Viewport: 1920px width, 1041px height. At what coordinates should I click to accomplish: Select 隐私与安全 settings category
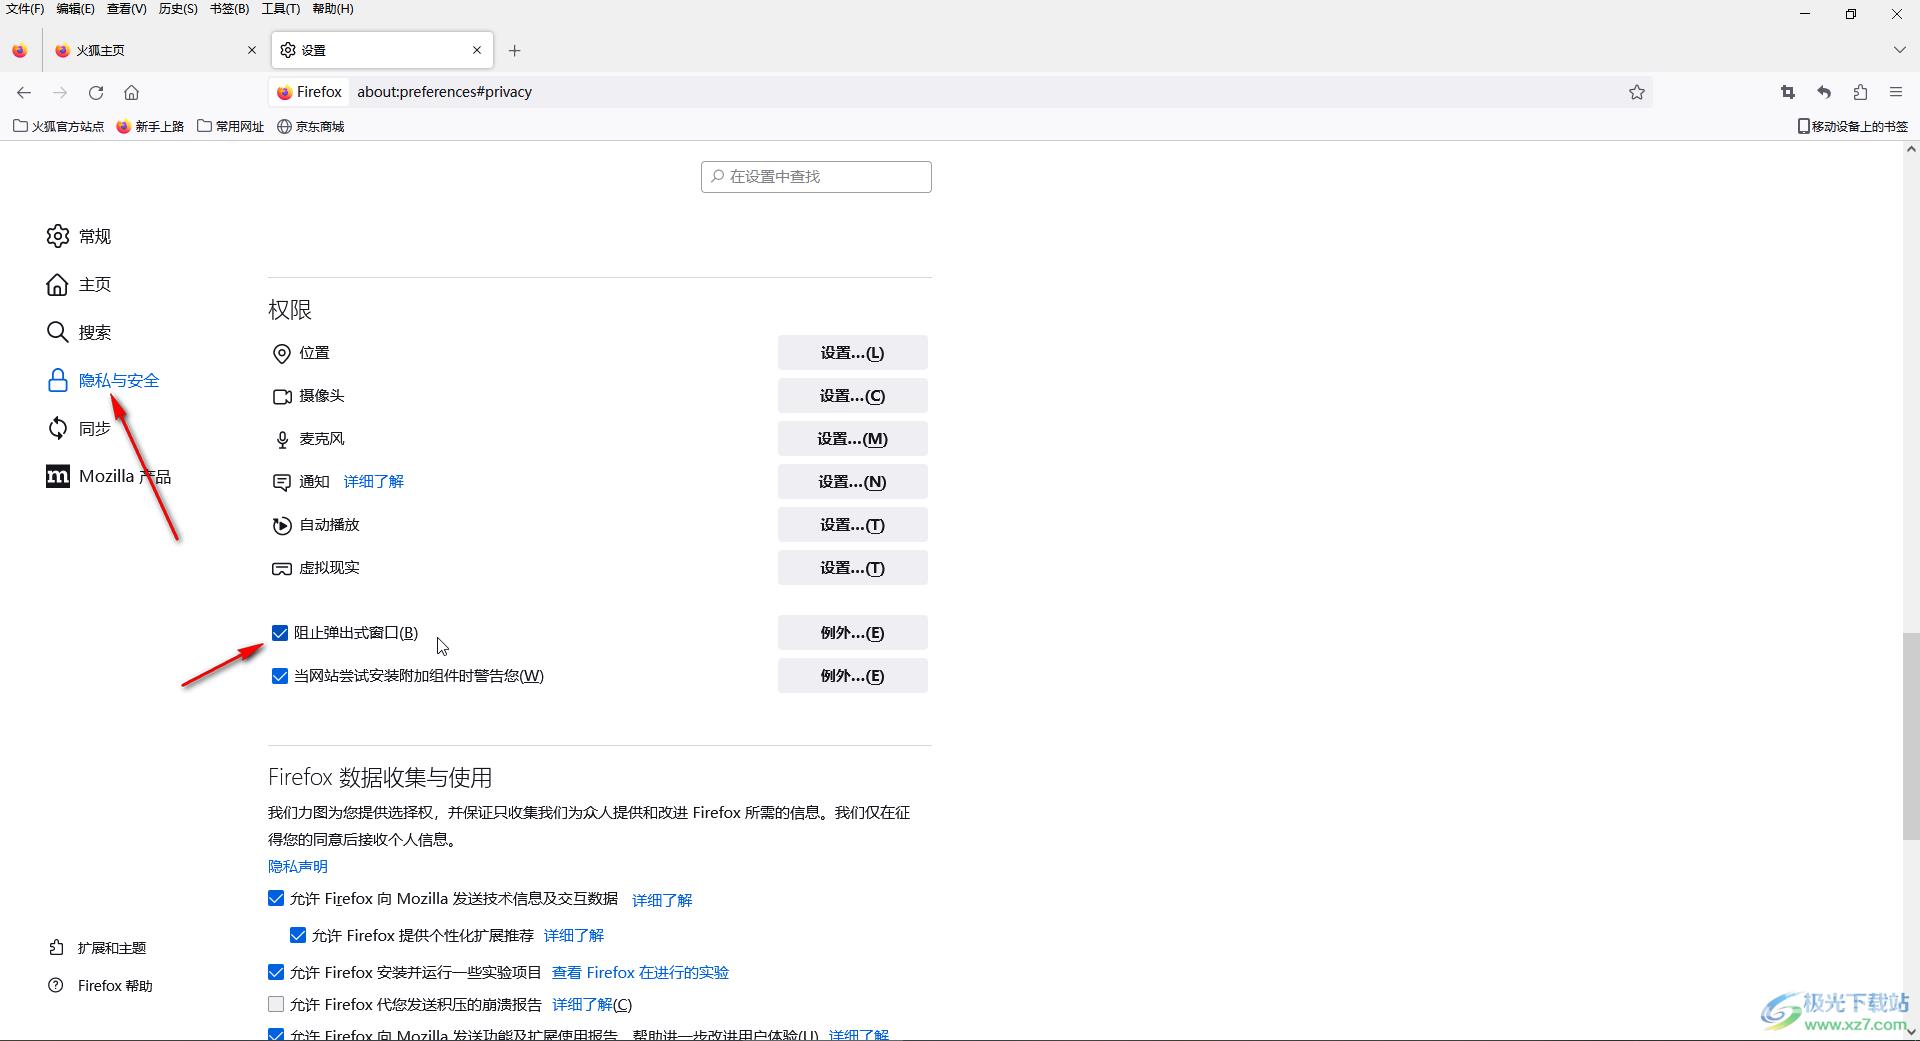point(103,380)
